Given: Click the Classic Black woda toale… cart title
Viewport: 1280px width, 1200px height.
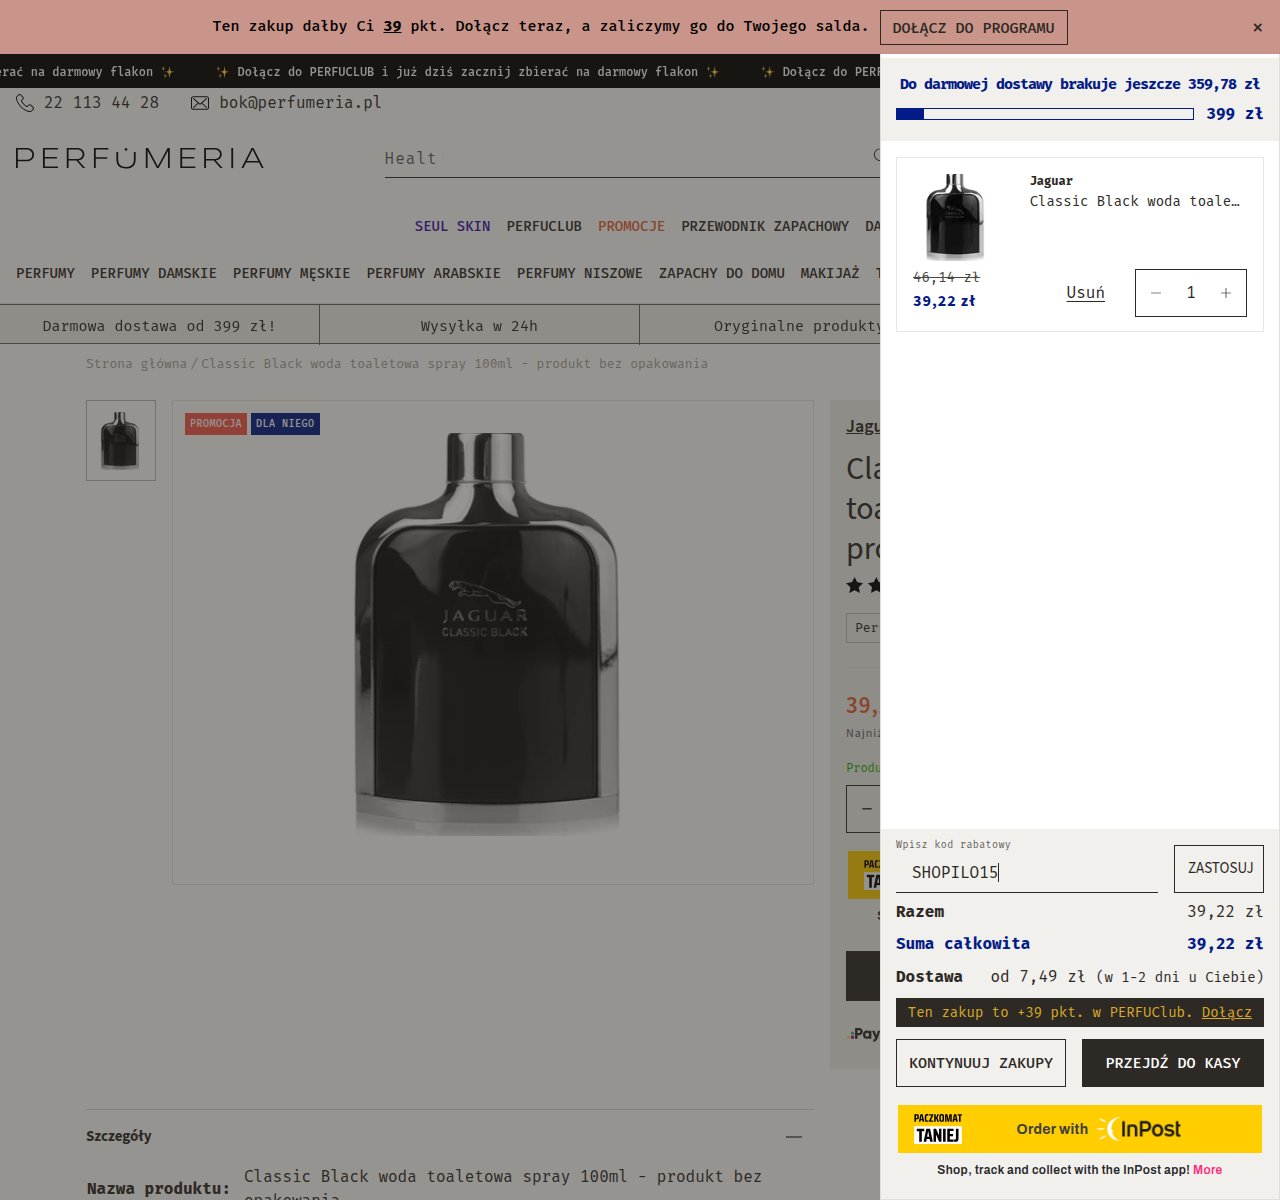Looking at the screenshot, I should click(x=1135, y=201).
